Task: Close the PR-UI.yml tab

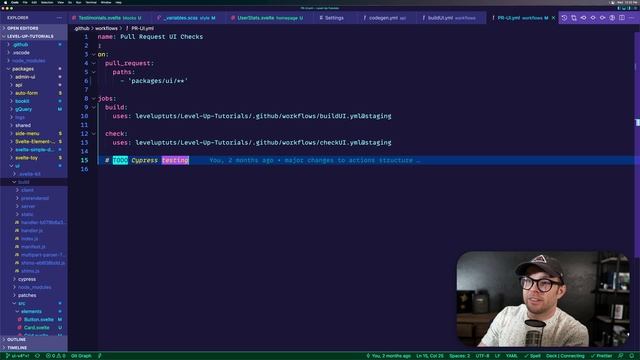Action: click(553, 18)
